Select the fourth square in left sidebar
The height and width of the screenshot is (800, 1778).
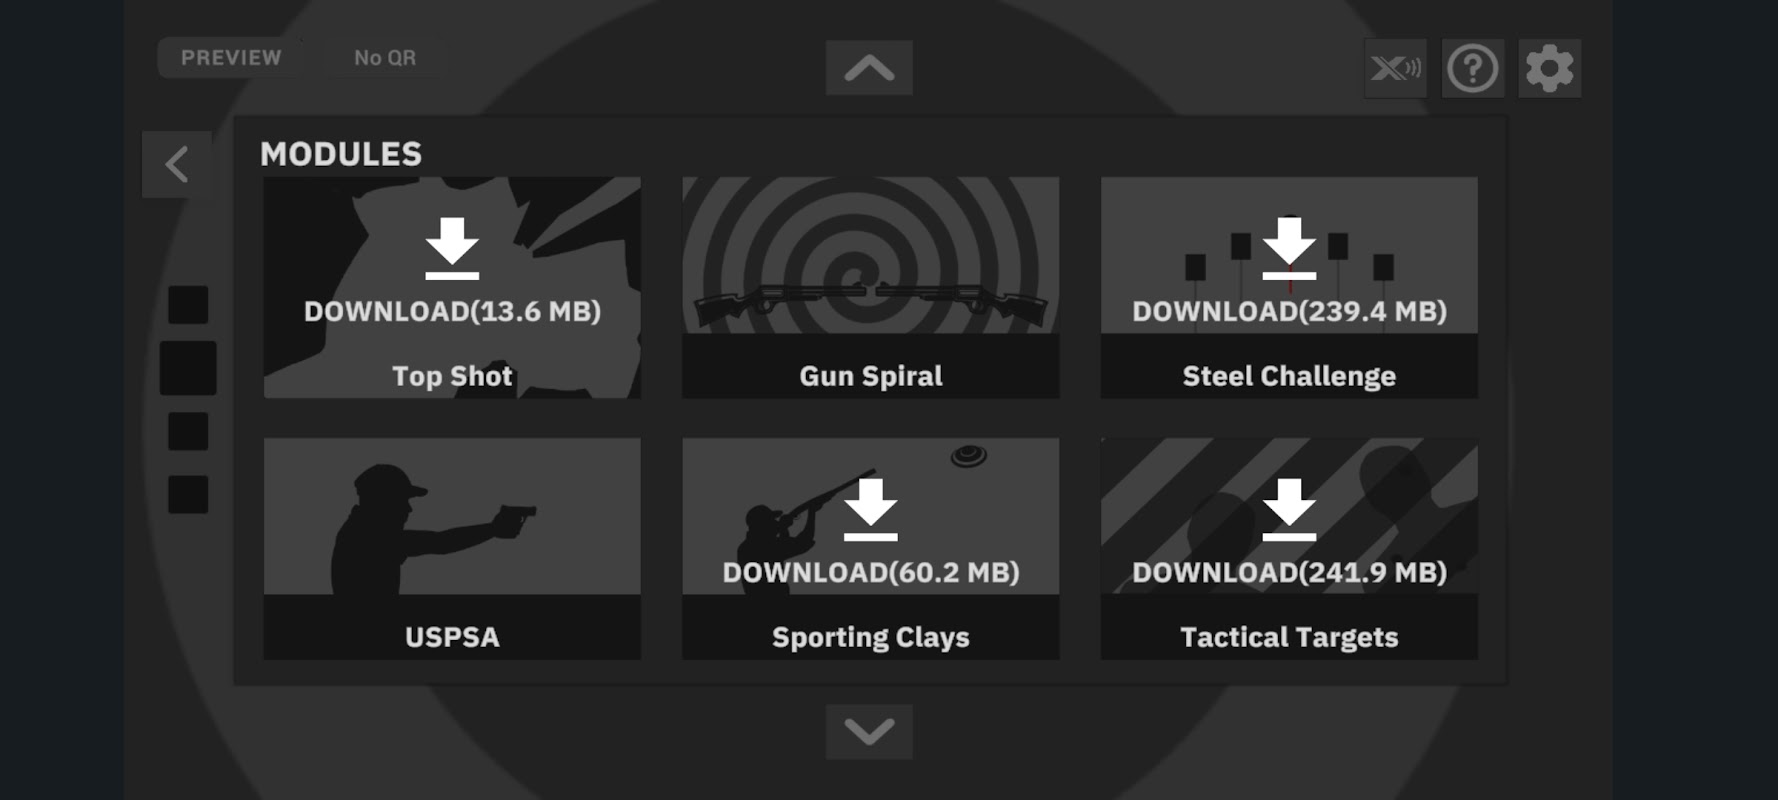pos(188,494)
